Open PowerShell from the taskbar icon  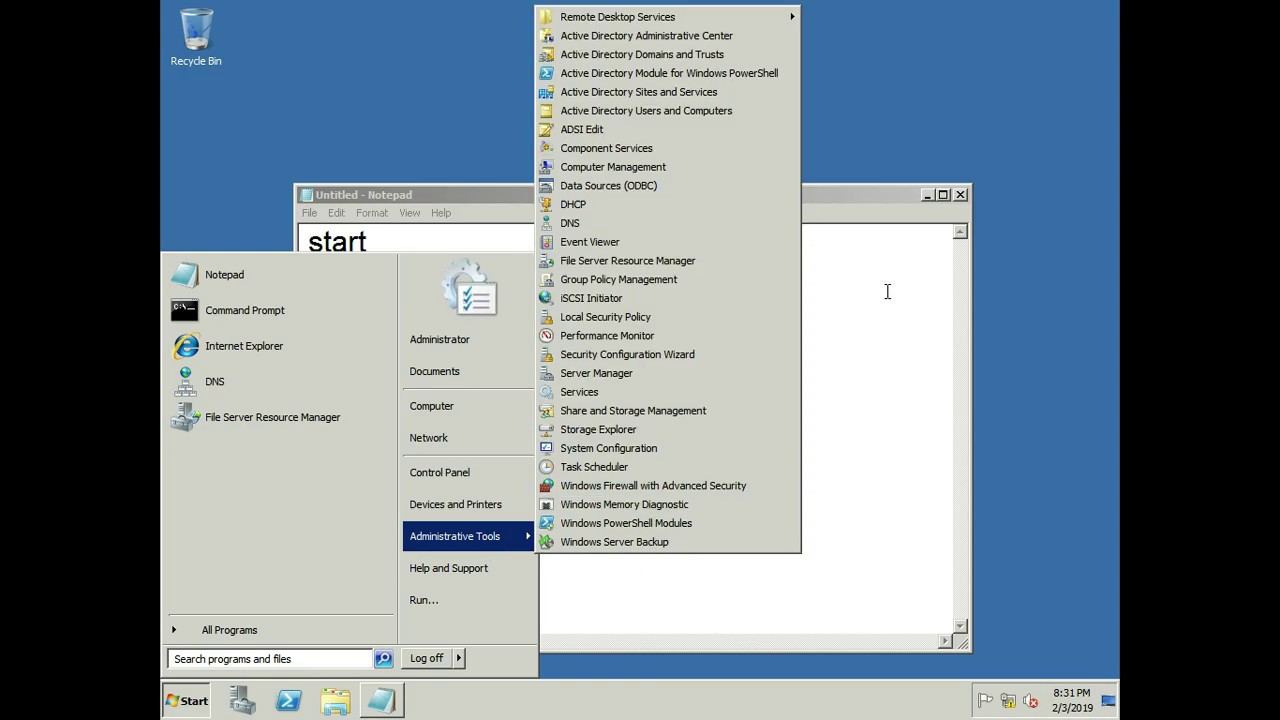(289, 700)
